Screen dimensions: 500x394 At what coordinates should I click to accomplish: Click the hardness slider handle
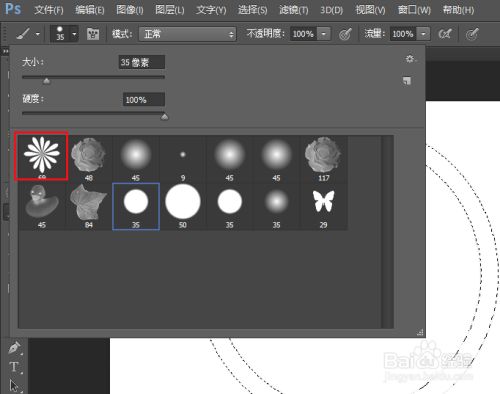pos(164,117)
